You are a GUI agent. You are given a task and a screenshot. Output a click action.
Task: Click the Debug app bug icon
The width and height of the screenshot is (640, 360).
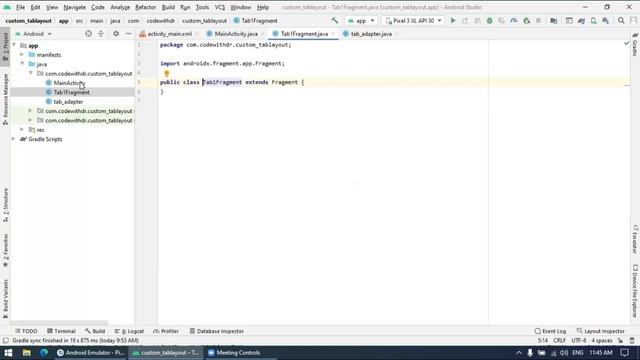(x=489, y=20)
